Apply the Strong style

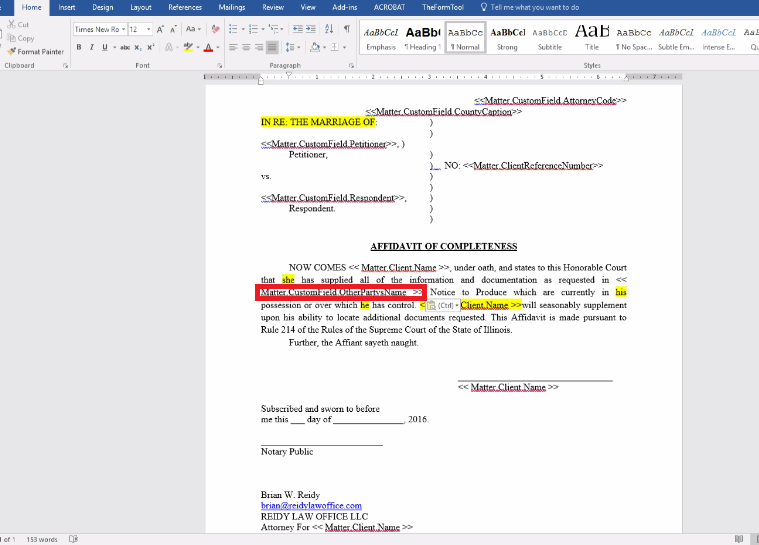click(x=507, y=38)
